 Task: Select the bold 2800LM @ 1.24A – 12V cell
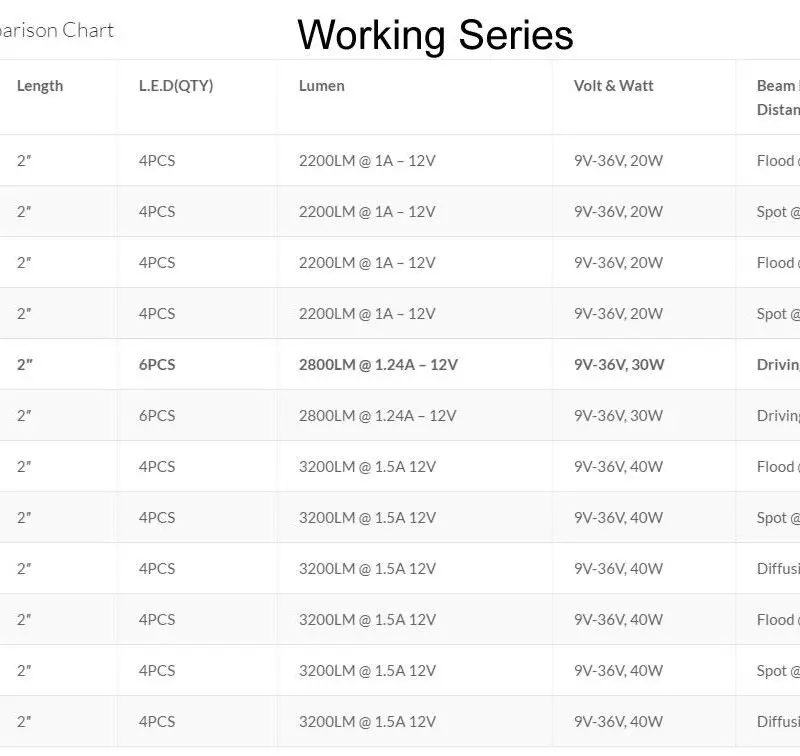tap(379, 365)
